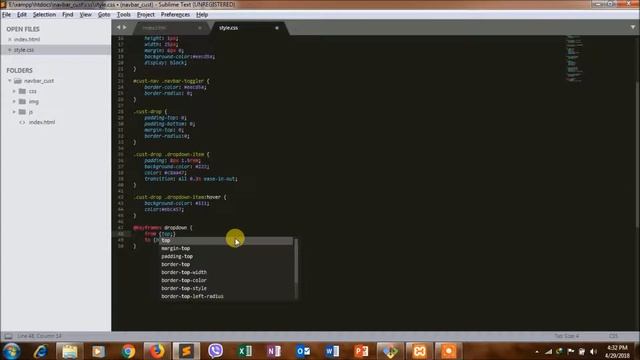Choose 'top' autocomplete suggestion
The image size is (640, 360).
226,241
